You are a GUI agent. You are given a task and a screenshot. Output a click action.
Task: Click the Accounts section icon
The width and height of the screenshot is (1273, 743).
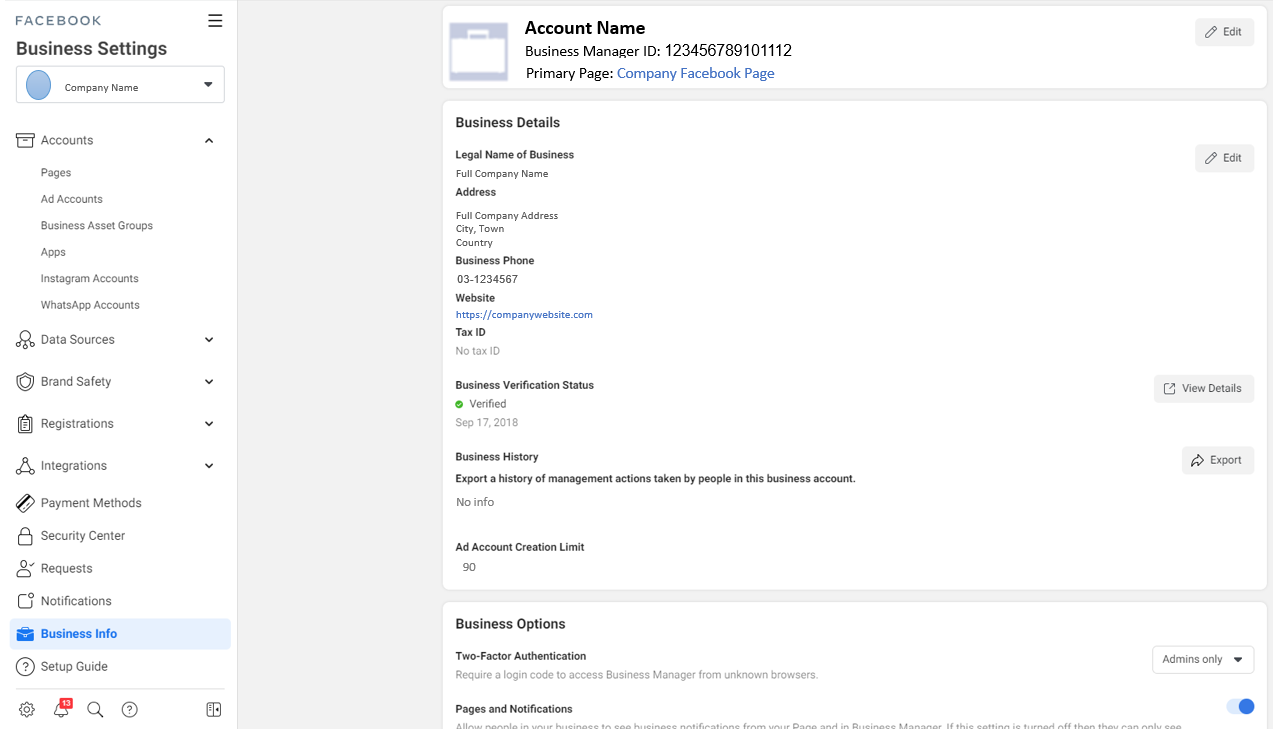coord(25,140)
